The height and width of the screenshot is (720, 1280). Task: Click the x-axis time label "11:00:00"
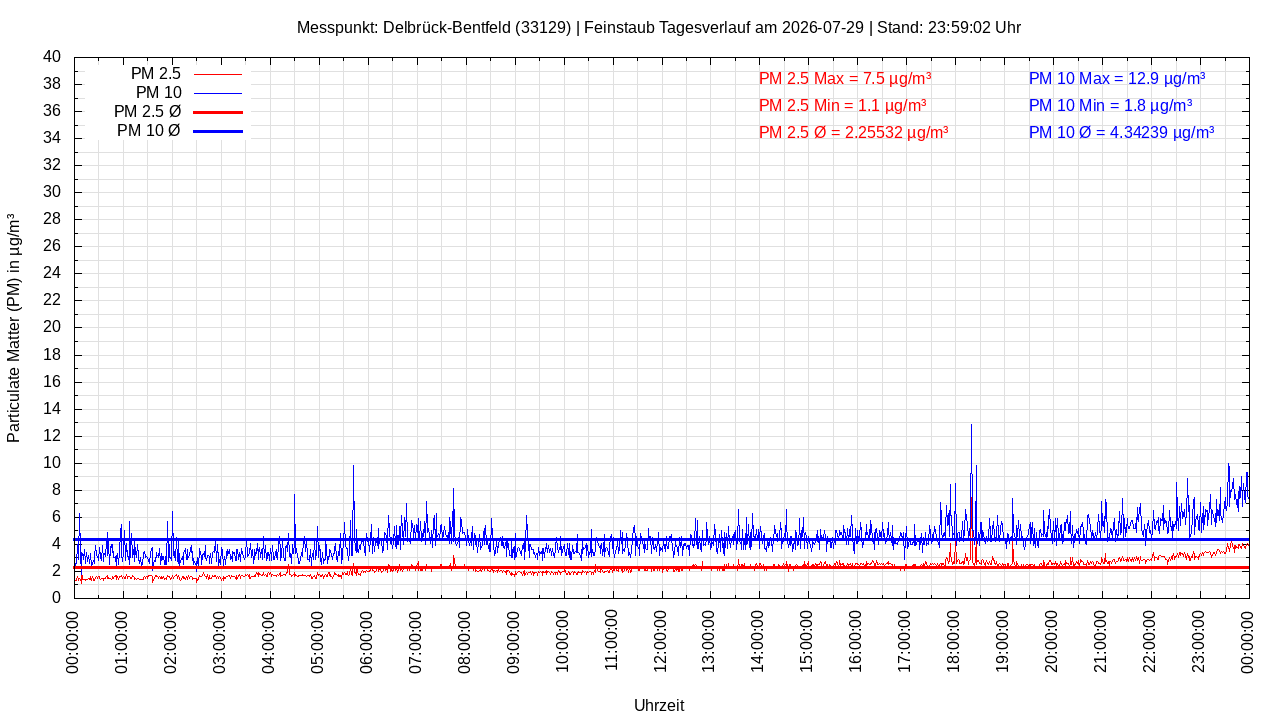click(x=613, y=641)
